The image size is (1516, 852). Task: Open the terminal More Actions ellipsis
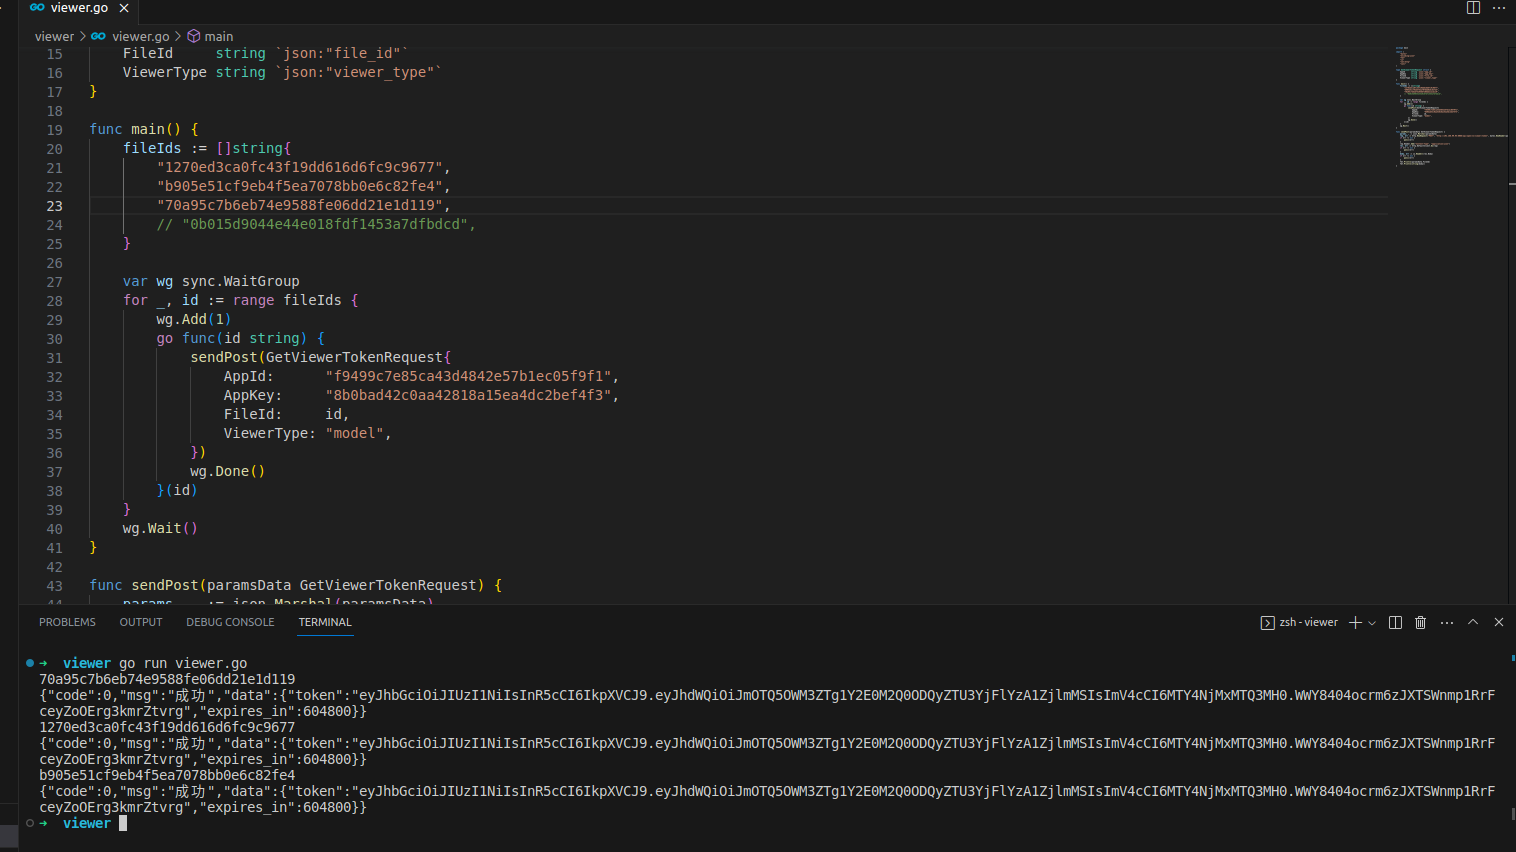pyautogui.click(x=1446, y=622)
